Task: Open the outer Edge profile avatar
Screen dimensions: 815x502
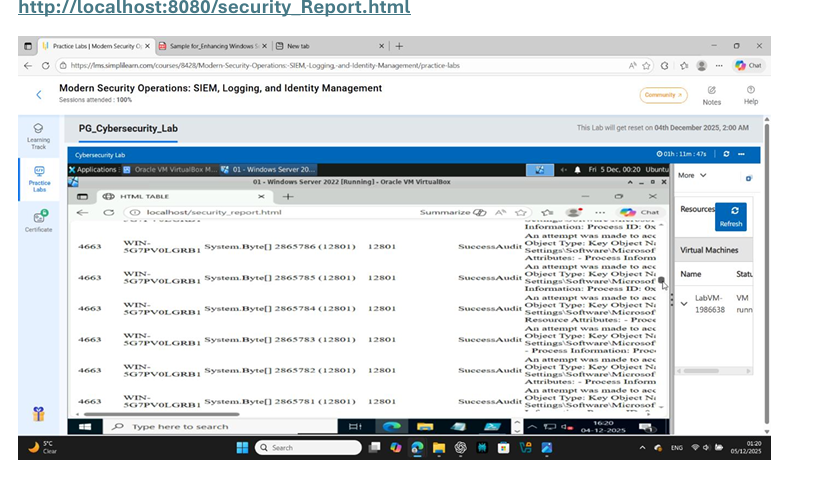Action: [701, 65]
